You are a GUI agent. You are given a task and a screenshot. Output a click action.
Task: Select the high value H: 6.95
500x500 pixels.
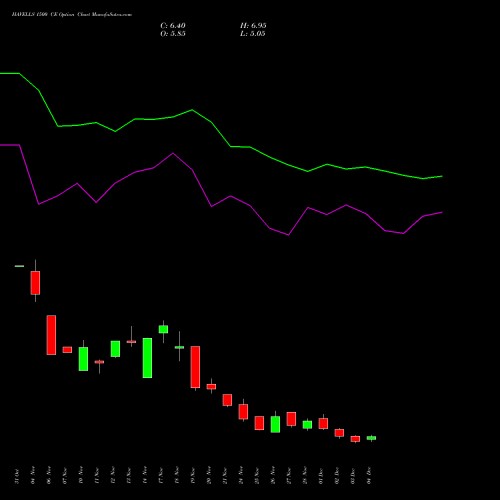coord(253,26)
